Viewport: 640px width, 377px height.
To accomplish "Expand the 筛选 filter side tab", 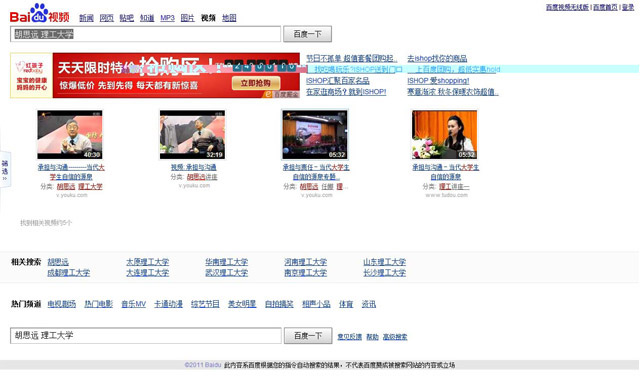I will [x=5, y=169].
